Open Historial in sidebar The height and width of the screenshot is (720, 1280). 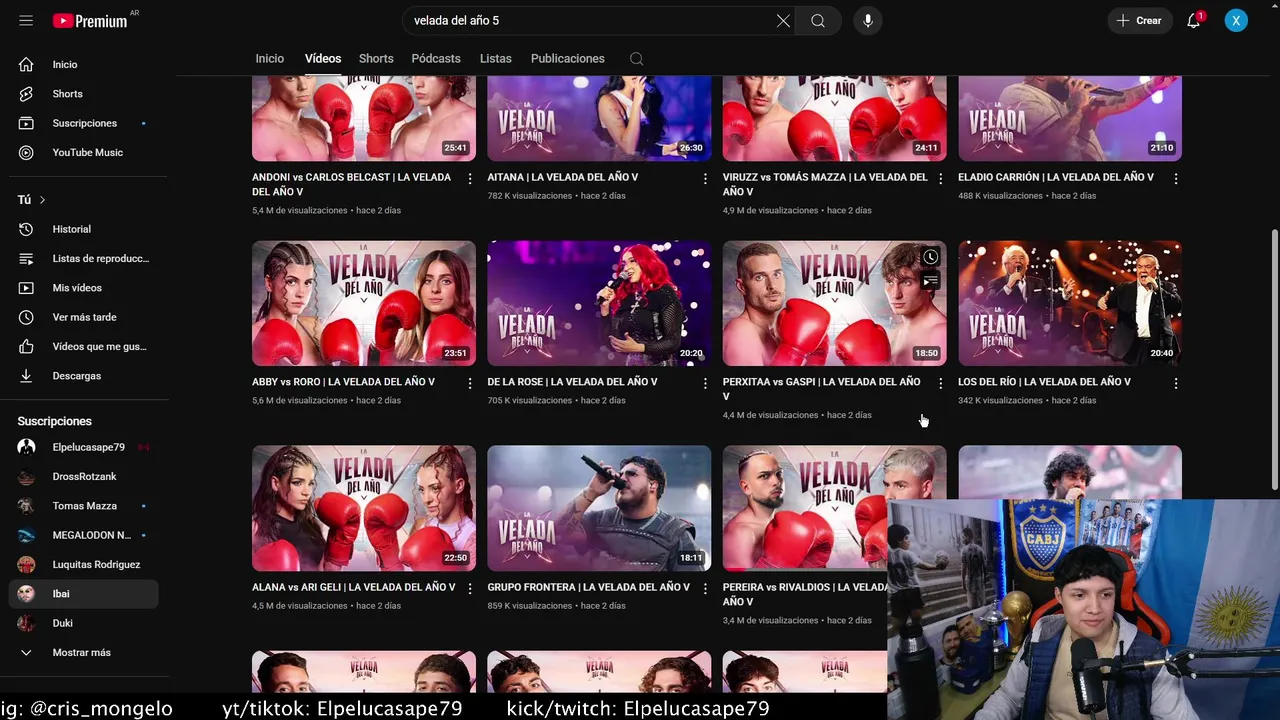(84, 229)
